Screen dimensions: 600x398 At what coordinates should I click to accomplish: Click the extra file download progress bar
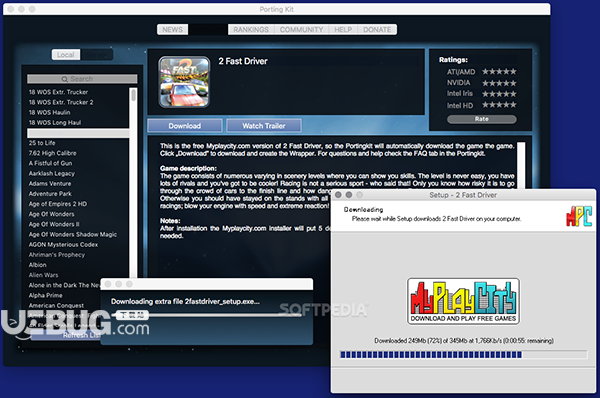pos(207,315)
